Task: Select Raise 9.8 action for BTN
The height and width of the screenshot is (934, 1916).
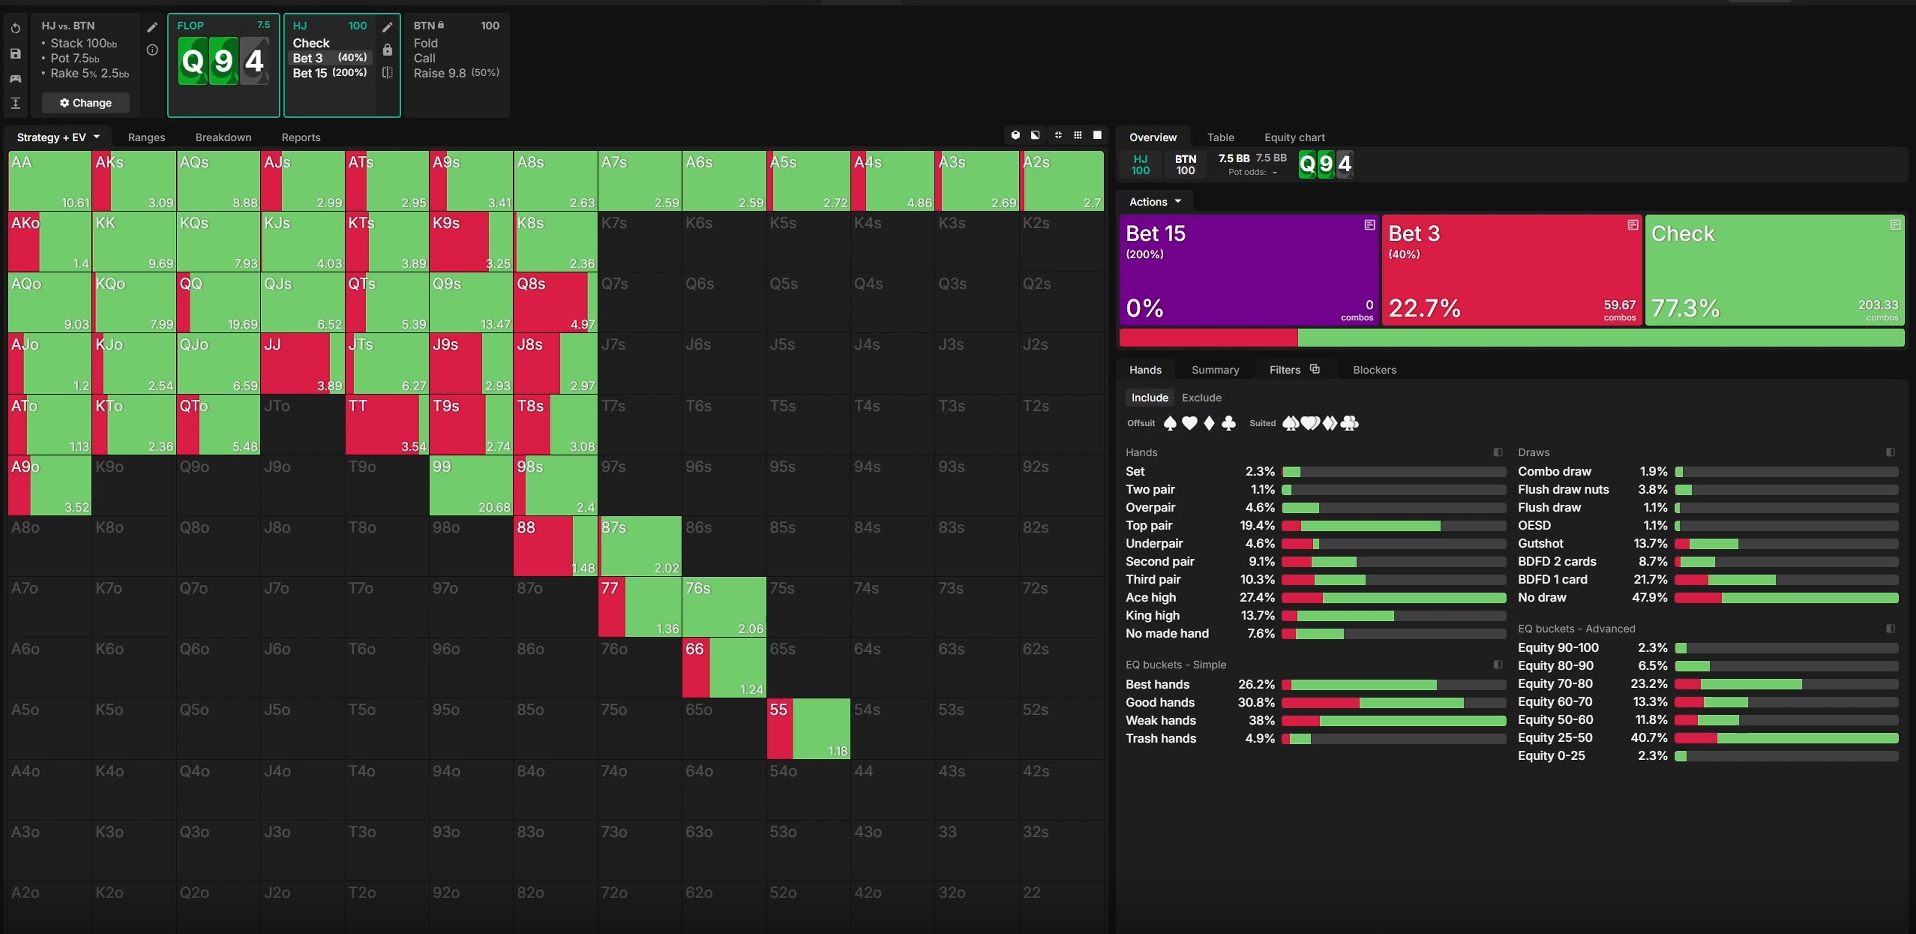Action: [456, 73]
